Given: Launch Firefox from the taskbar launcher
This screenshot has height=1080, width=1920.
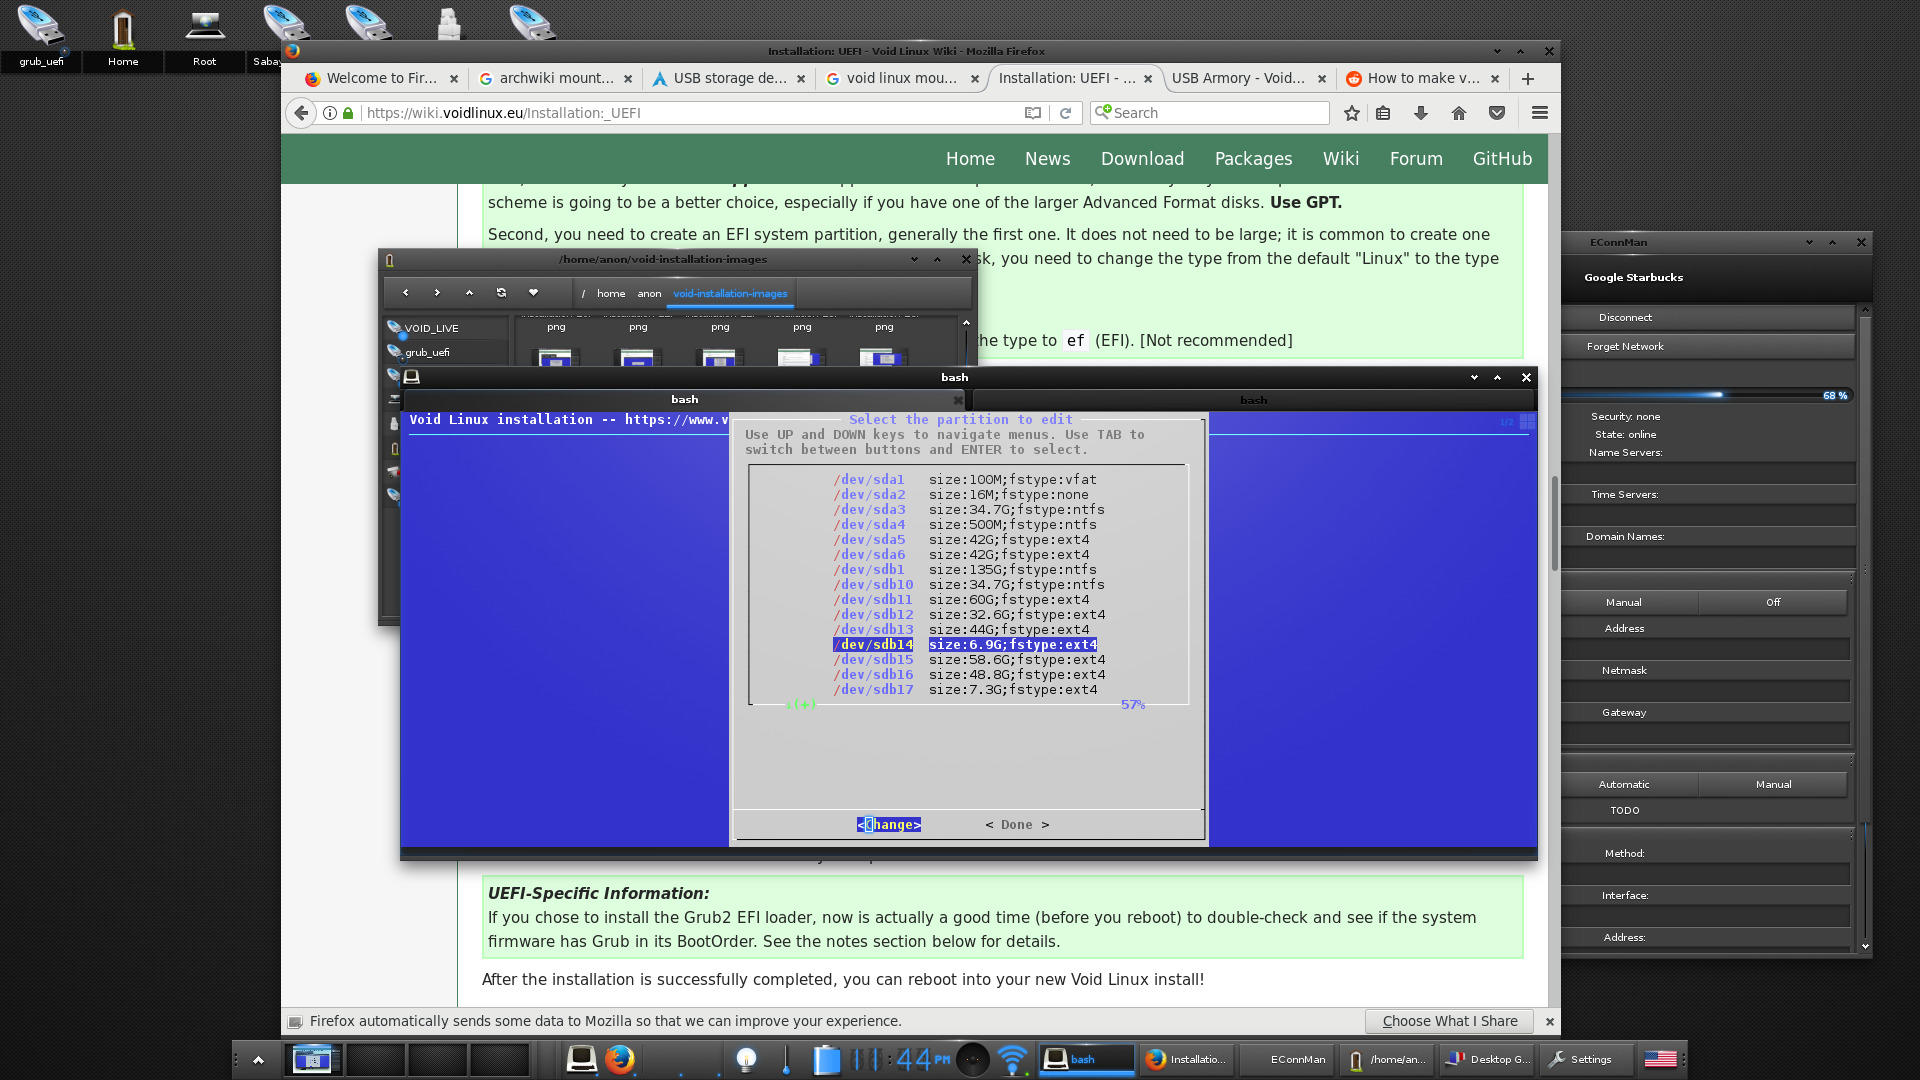Looking at the screenshot, I should 619,1059.
